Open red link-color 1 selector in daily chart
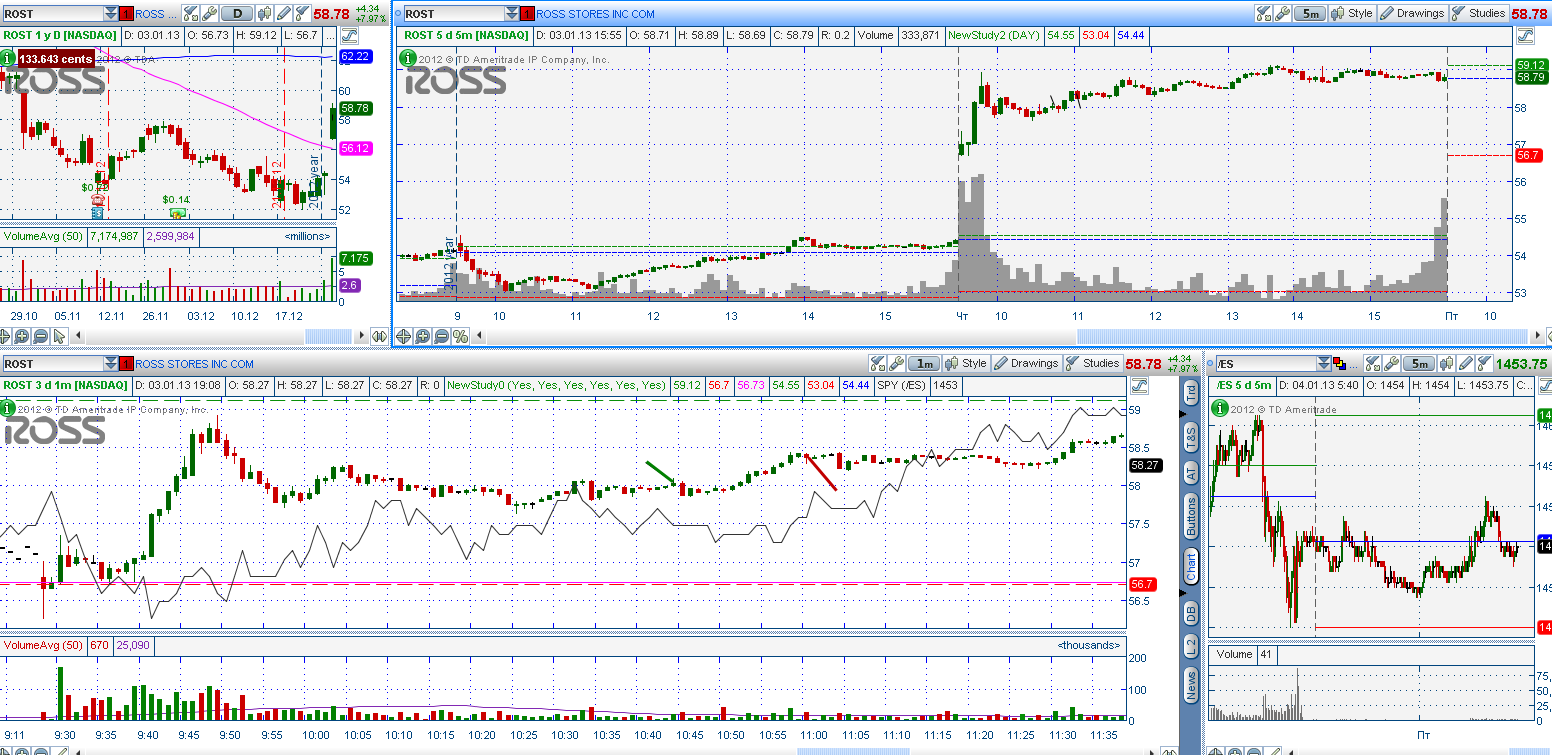 [x=126, y=14]
